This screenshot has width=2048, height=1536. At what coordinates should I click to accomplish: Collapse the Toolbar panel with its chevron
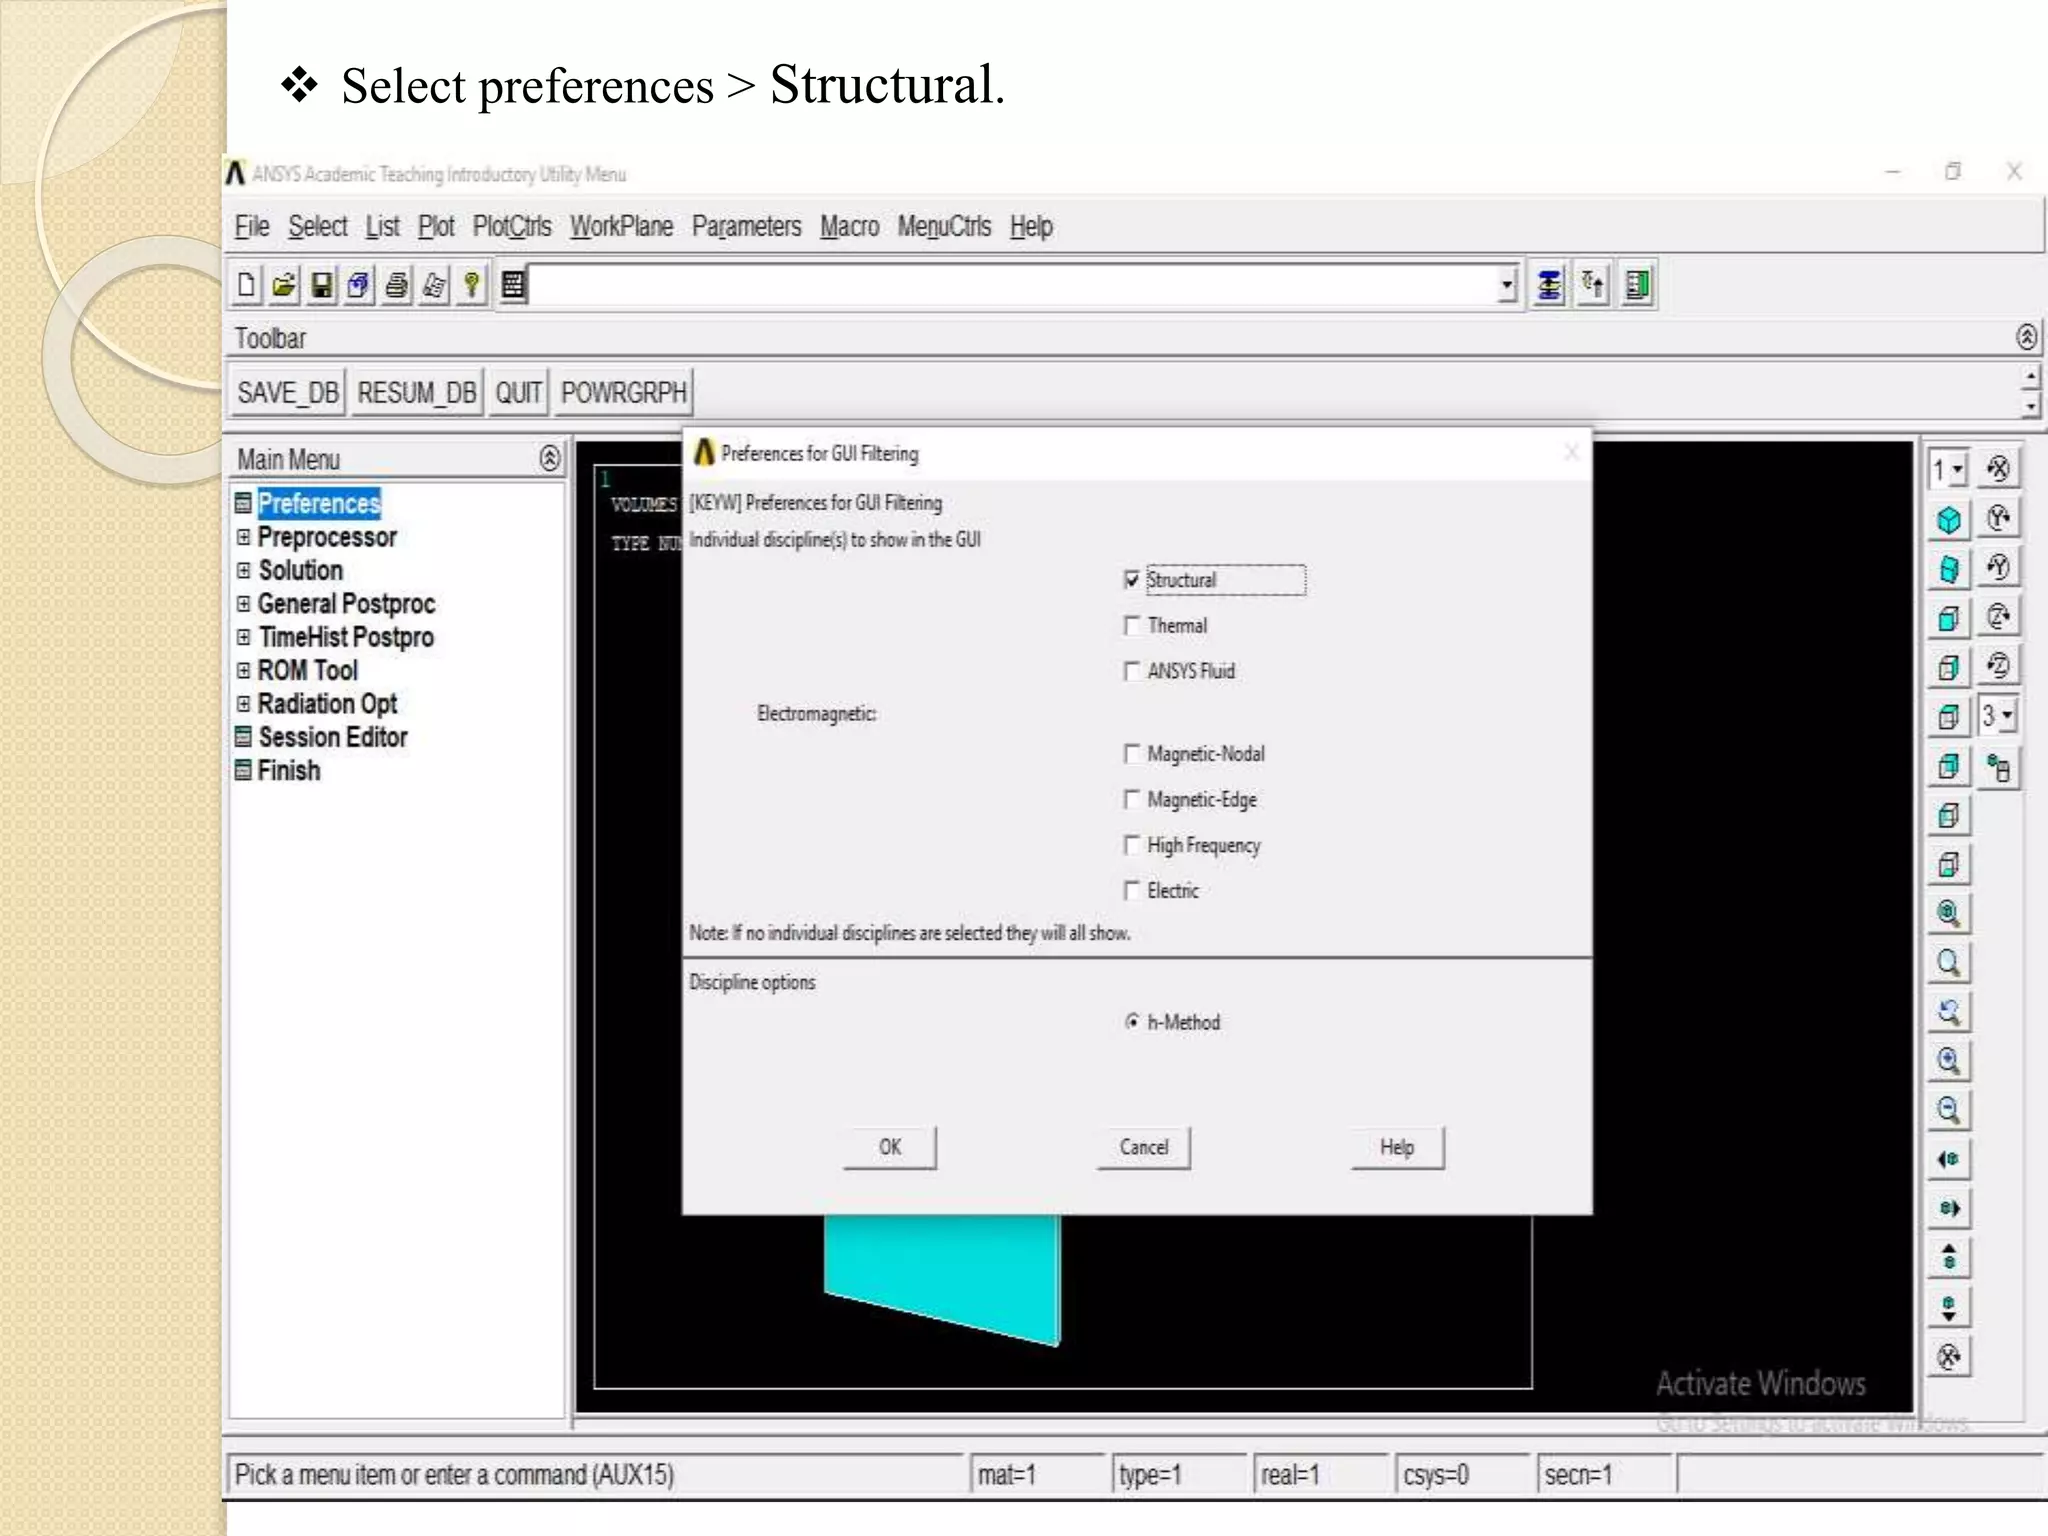(x=2026, y=338)
